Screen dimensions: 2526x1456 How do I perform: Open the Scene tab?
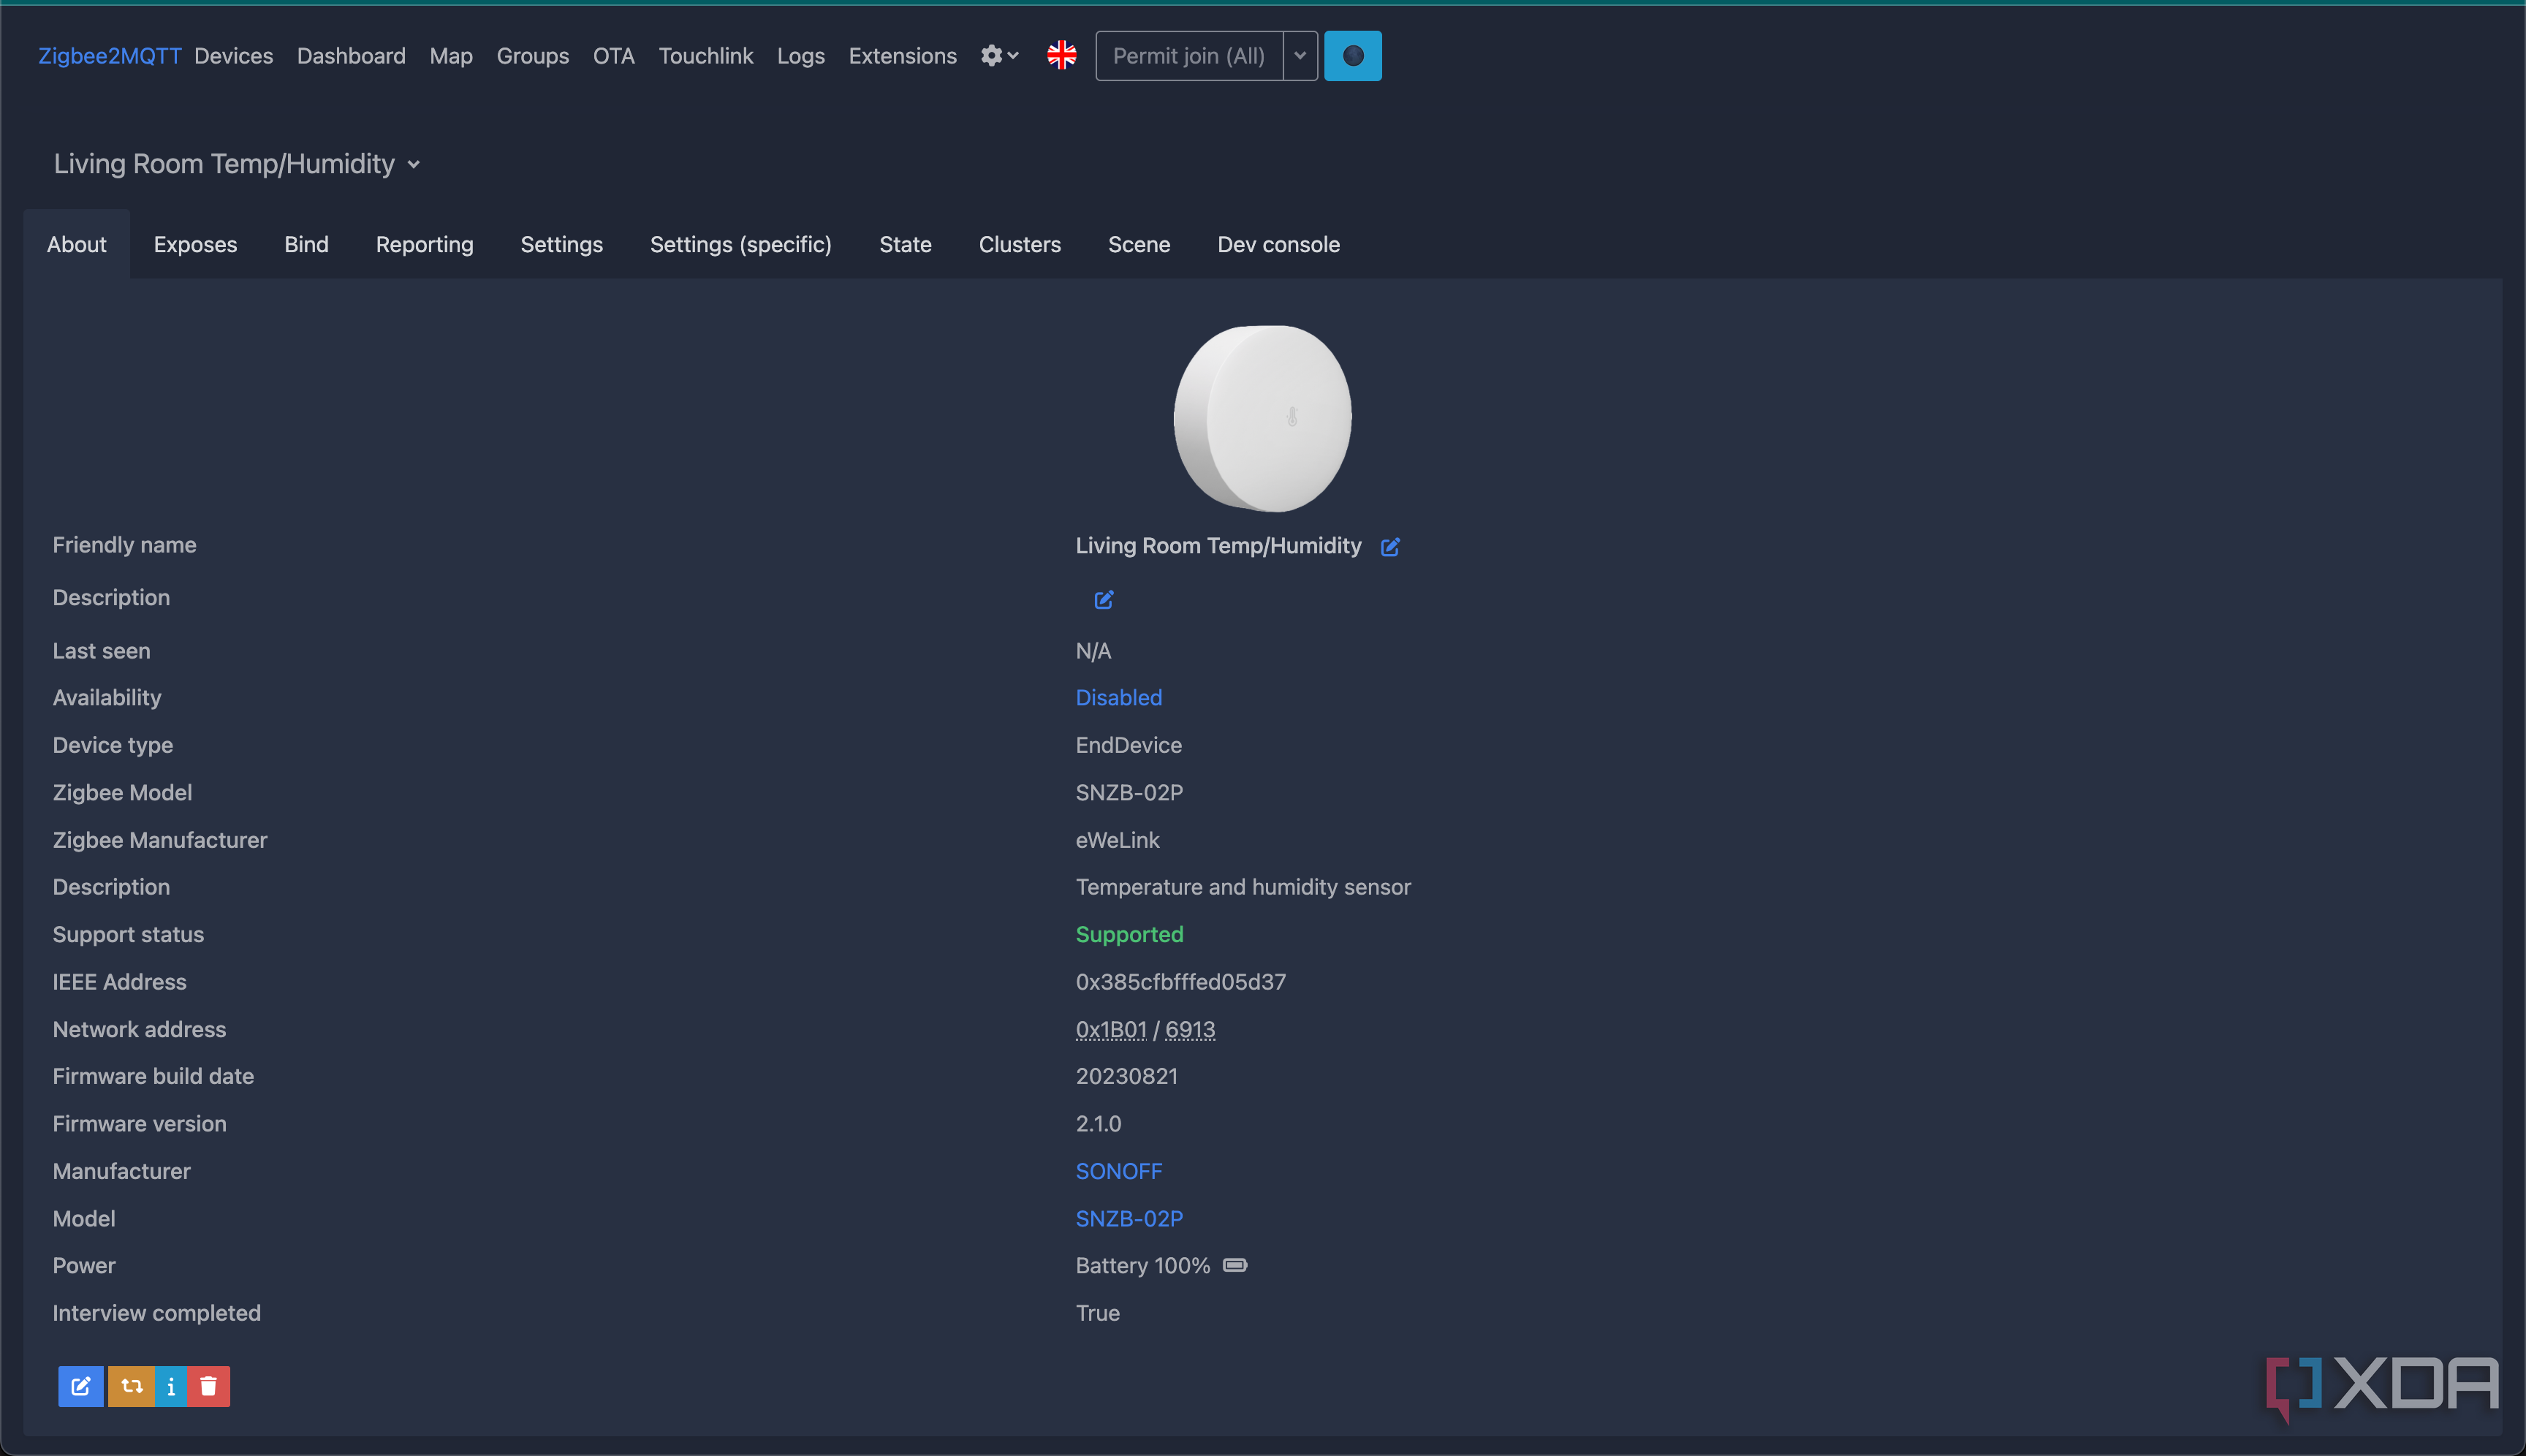1139,244
